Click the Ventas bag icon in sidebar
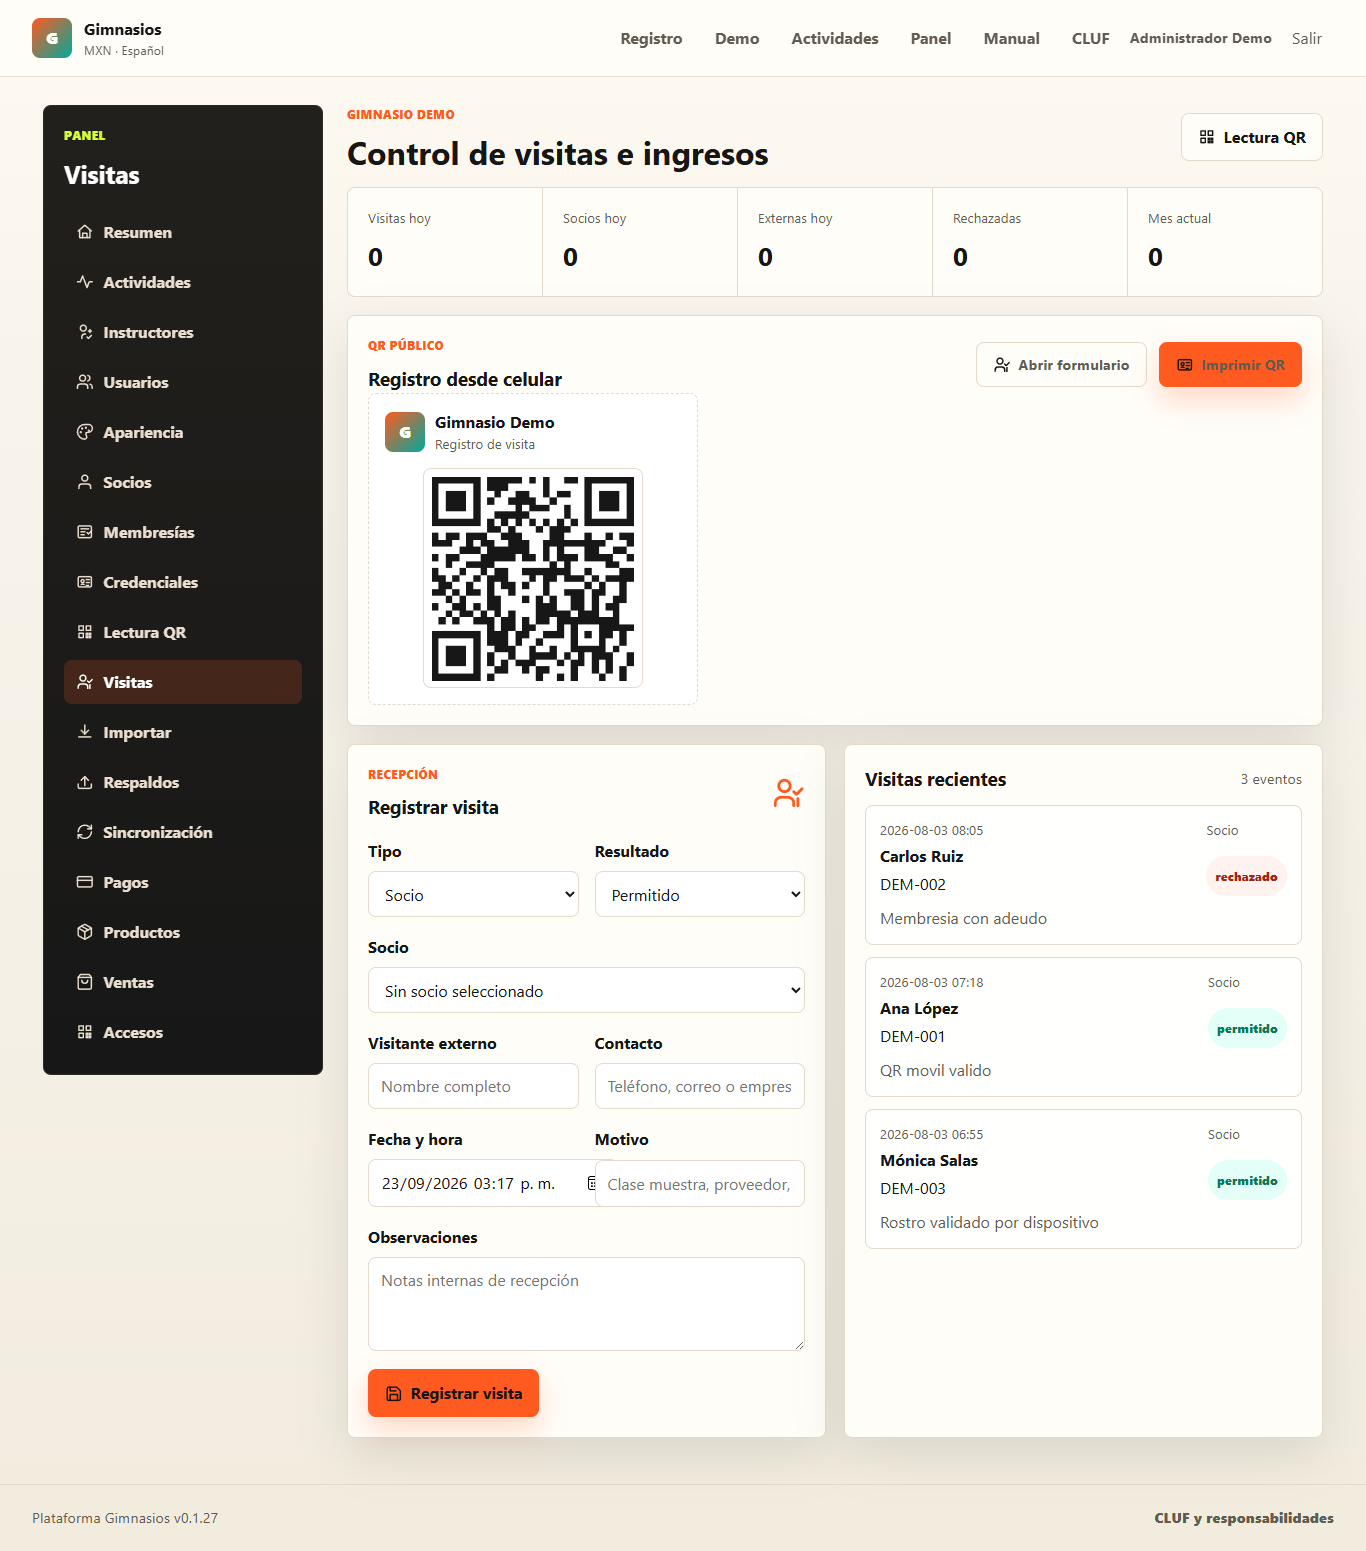The height and width of the screenshot is (1551, 1366). [x=85, y=982]
